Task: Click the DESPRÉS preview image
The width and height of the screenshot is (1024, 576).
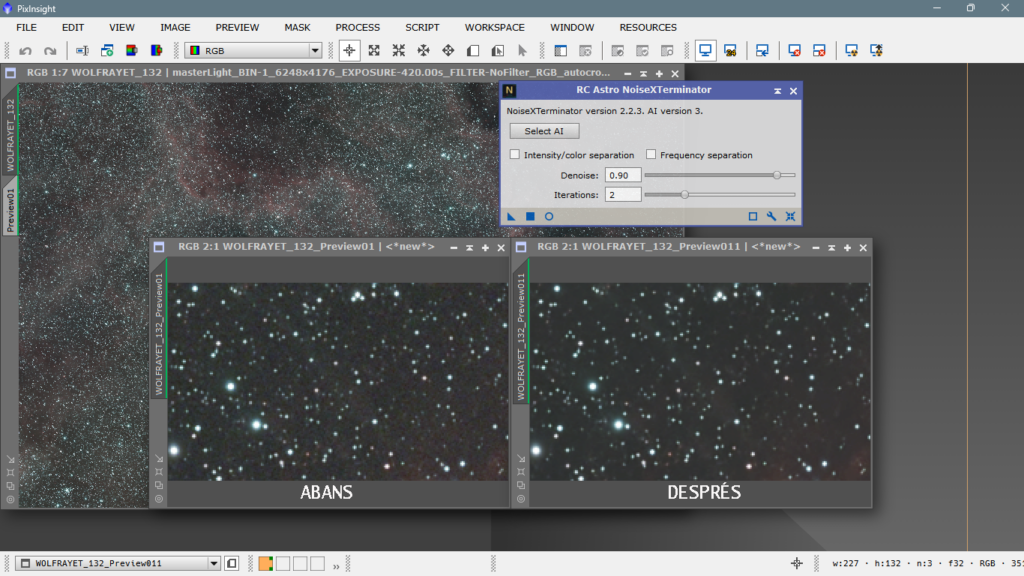Action: (699, 381)
